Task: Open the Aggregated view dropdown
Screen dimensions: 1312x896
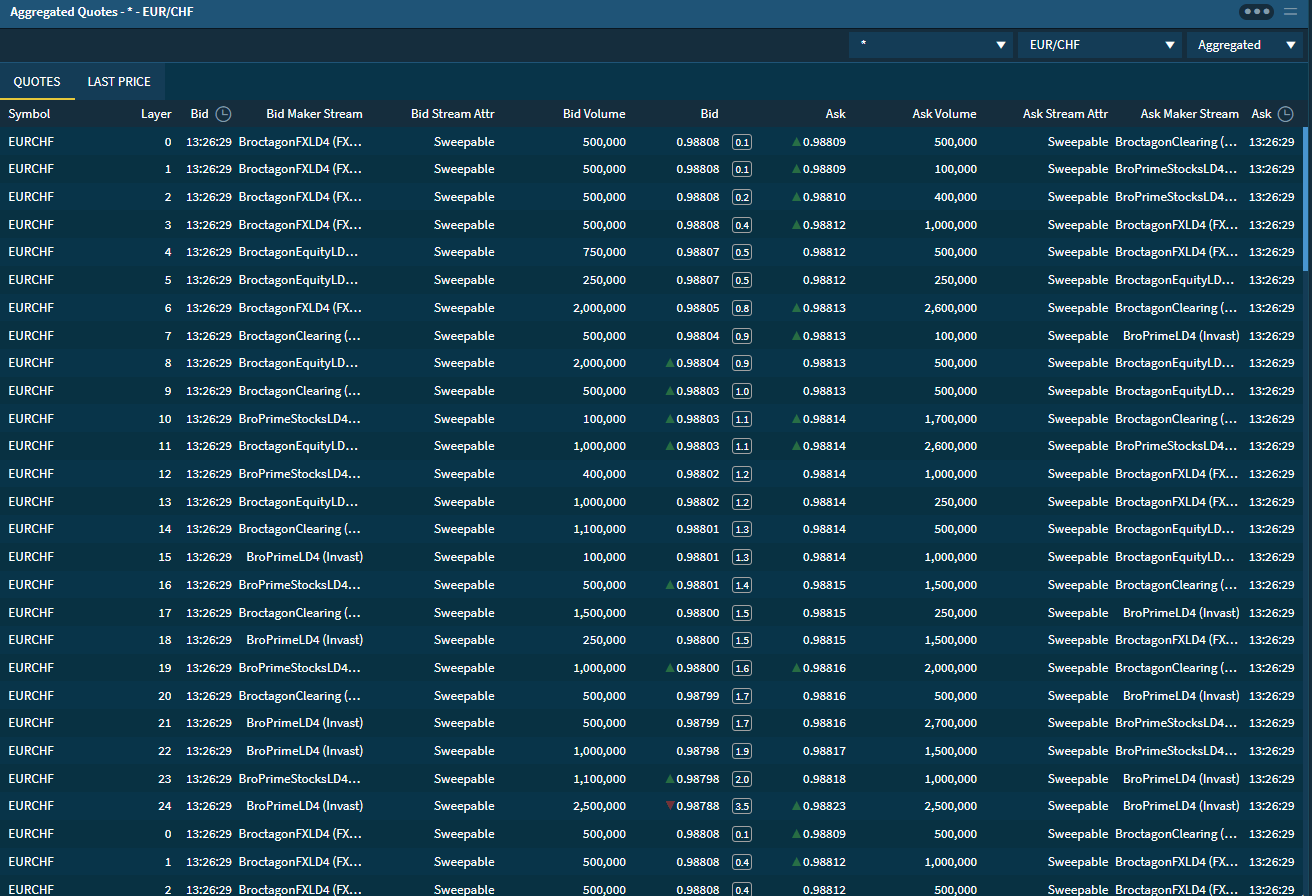Action: click(x=1246, y=45)
